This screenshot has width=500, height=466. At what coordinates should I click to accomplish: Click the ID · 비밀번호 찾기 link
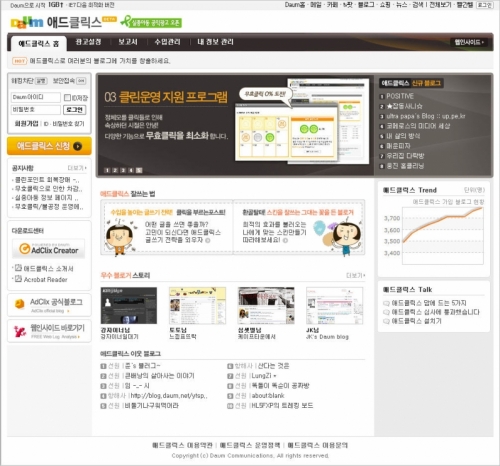64,124
